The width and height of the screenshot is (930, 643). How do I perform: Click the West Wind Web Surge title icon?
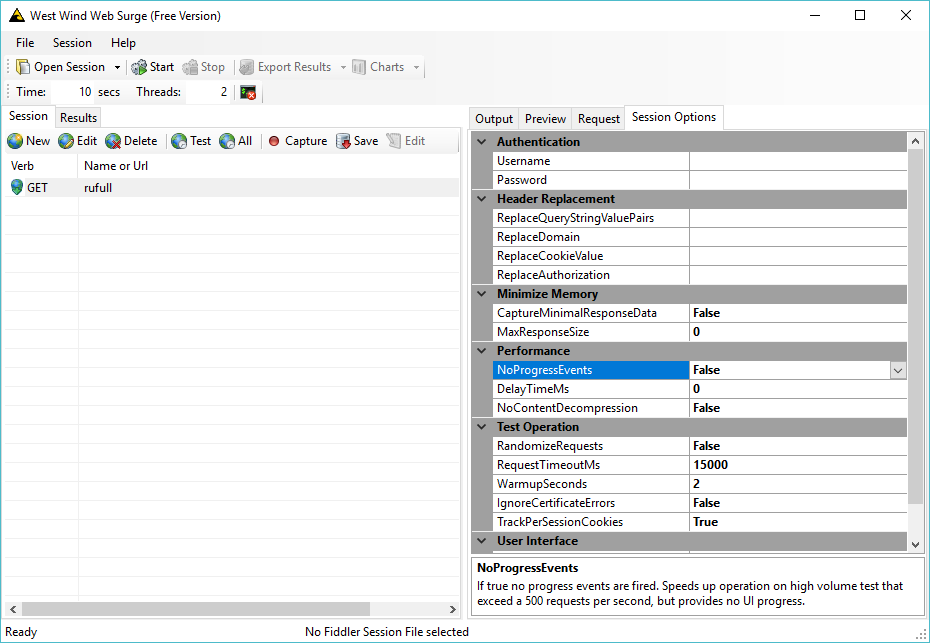(17, 15)
